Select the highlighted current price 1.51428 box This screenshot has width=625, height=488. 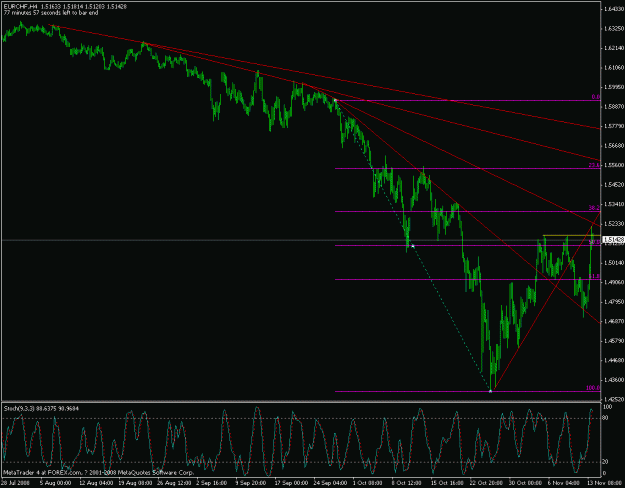click(x=613, y=240)
